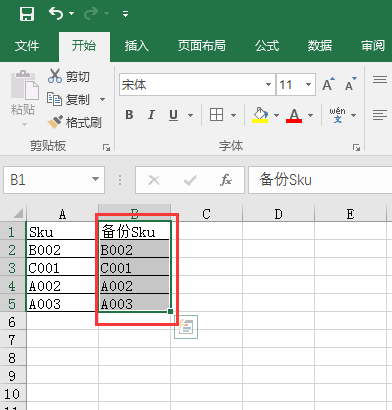Switch to the 数据 ribbon tab

(x=320, y=46)
